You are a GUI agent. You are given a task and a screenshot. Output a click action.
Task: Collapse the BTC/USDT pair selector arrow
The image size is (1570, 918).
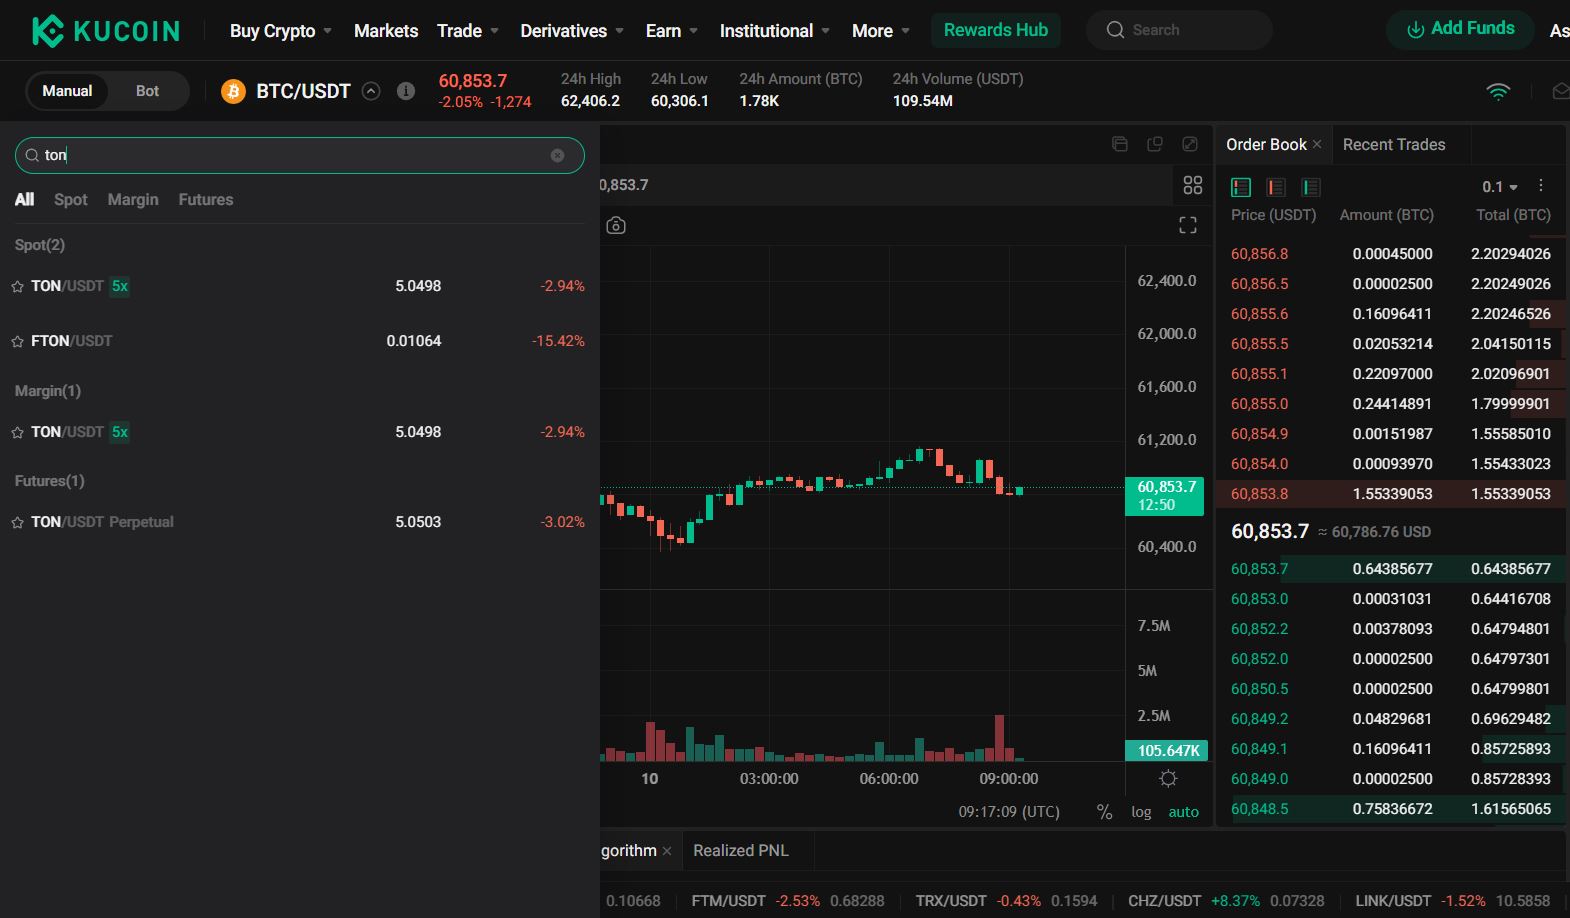pyautogui.click(x=371, y=91)
